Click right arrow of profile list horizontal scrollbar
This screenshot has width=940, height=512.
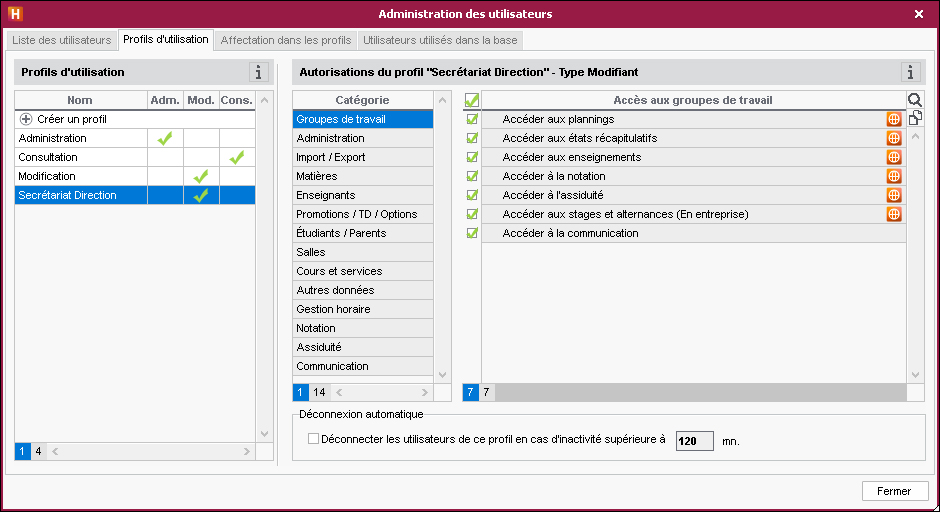[x=246, y=451]
